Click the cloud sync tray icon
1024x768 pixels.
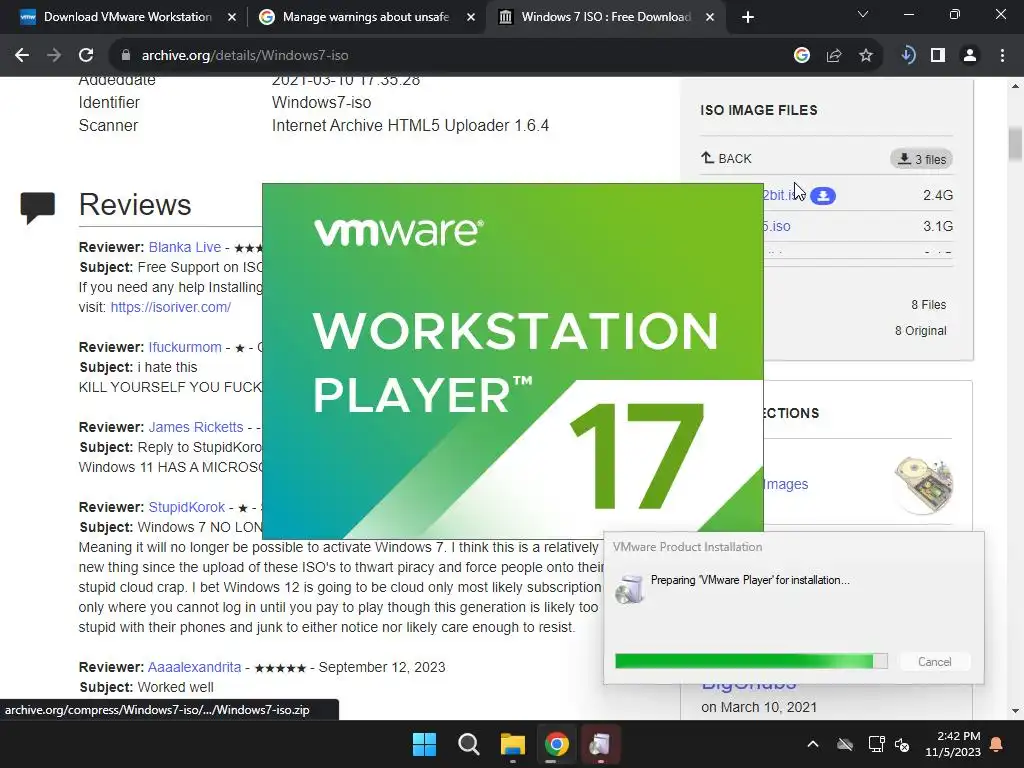click(x=845, y=744)
